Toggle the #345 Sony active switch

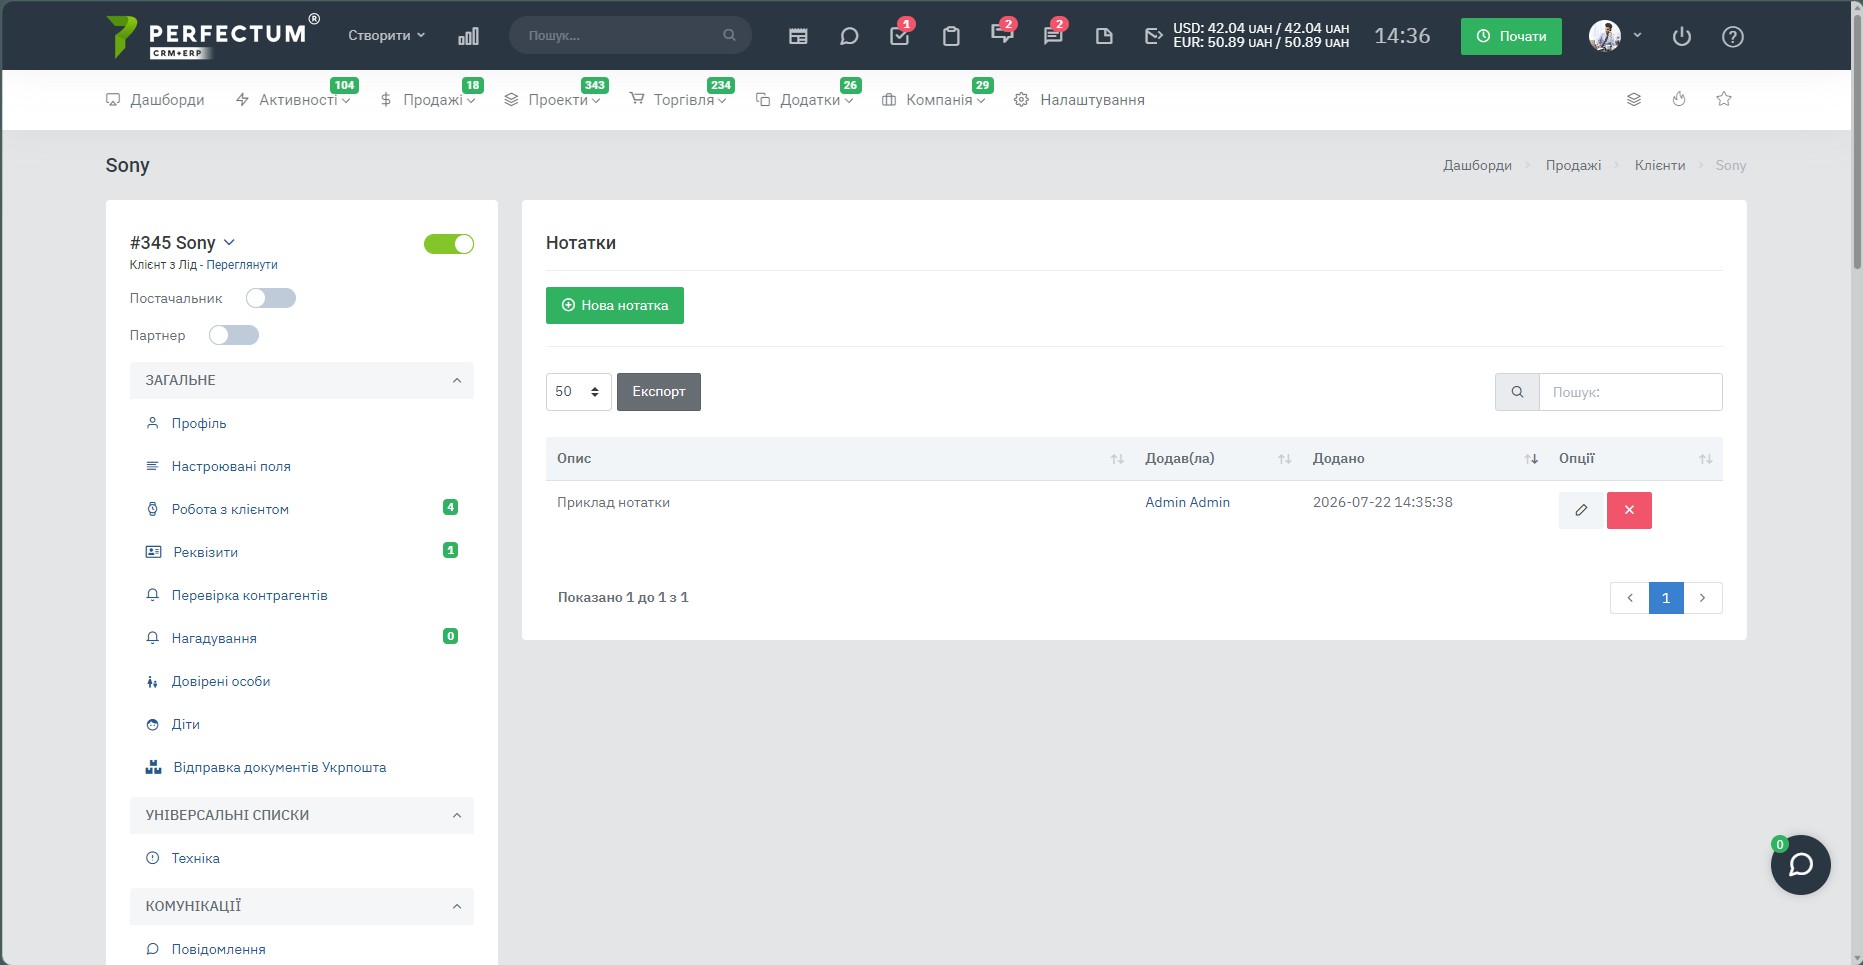pyautogui.click(x=449, y=244)
